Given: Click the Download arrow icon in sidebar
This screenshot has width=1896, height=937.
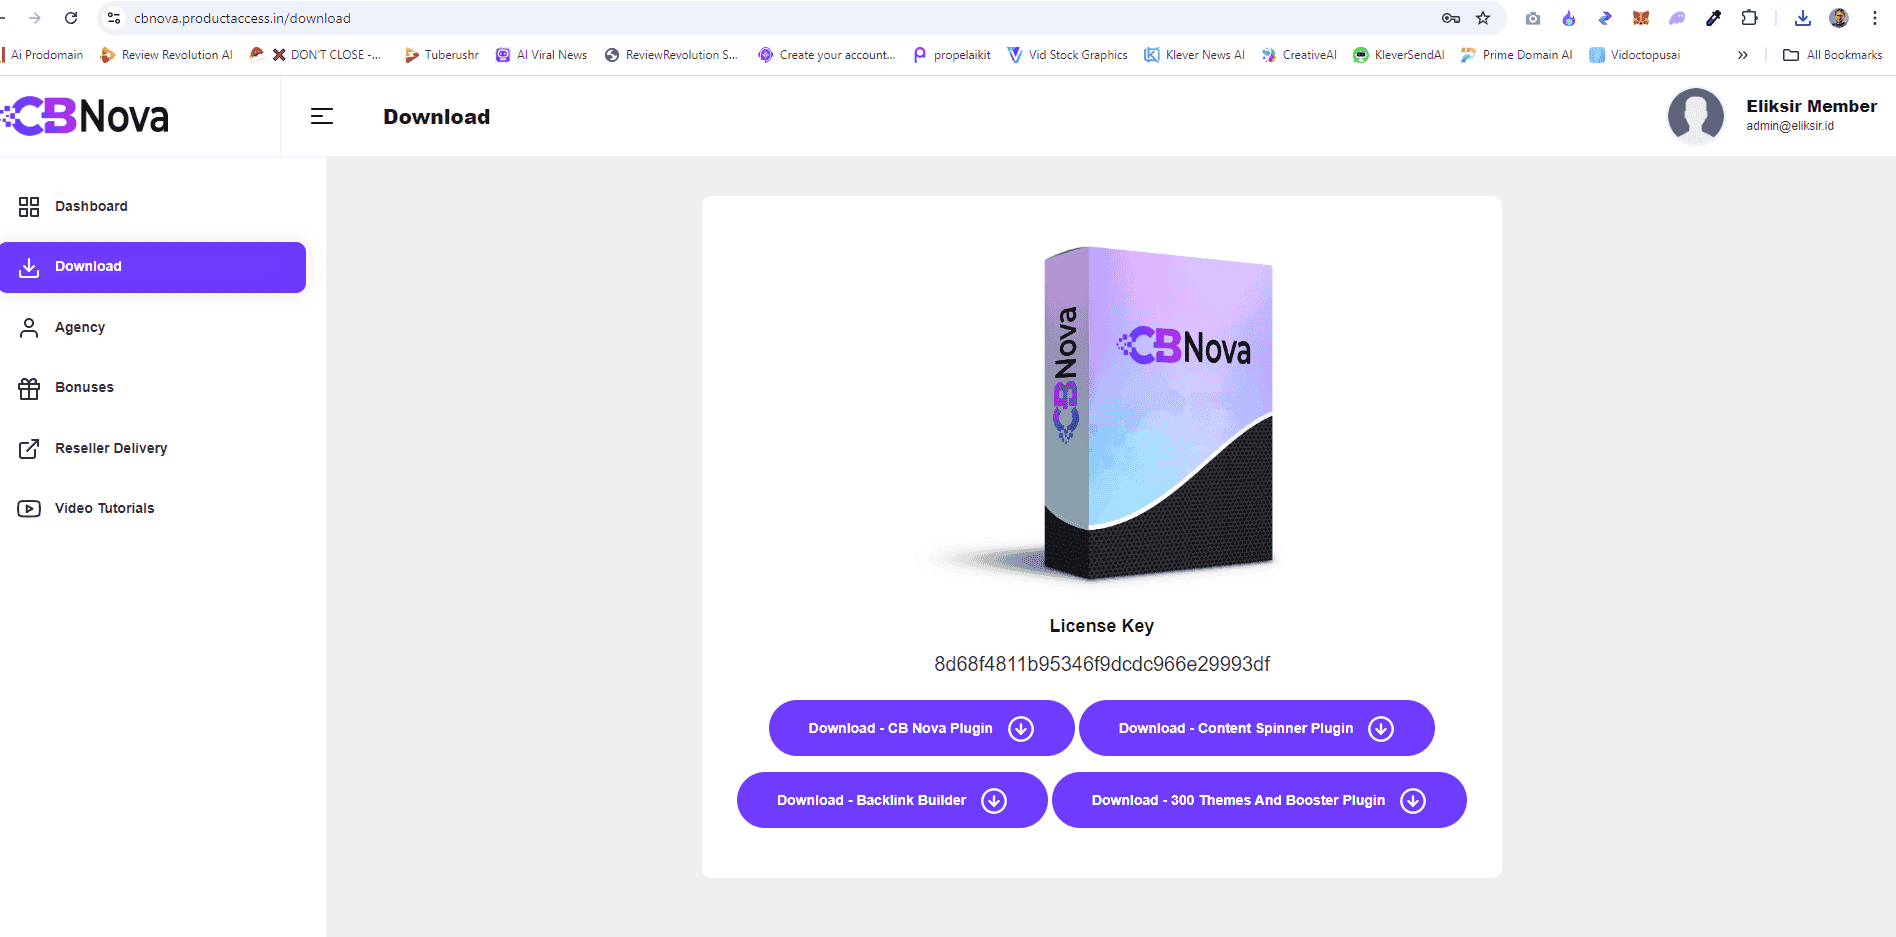Looking at the screenshot, I should (29, 267).
